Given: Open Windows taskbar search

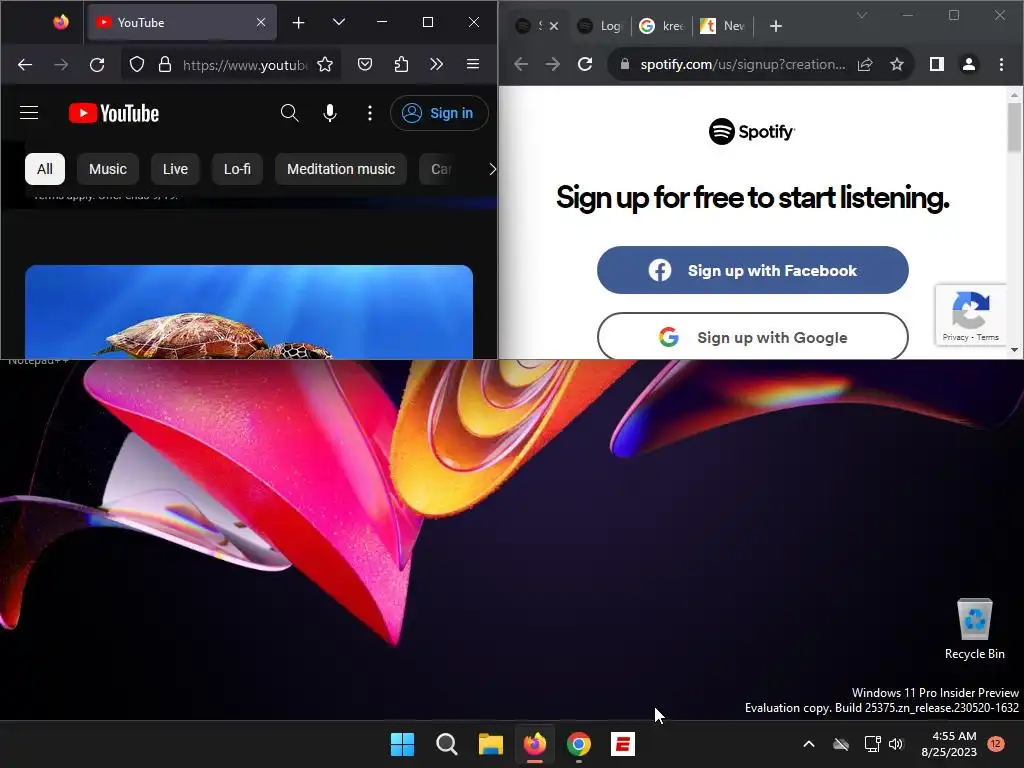Looking at the screenshot, I should pyautogui.click(x=447, y=744).
